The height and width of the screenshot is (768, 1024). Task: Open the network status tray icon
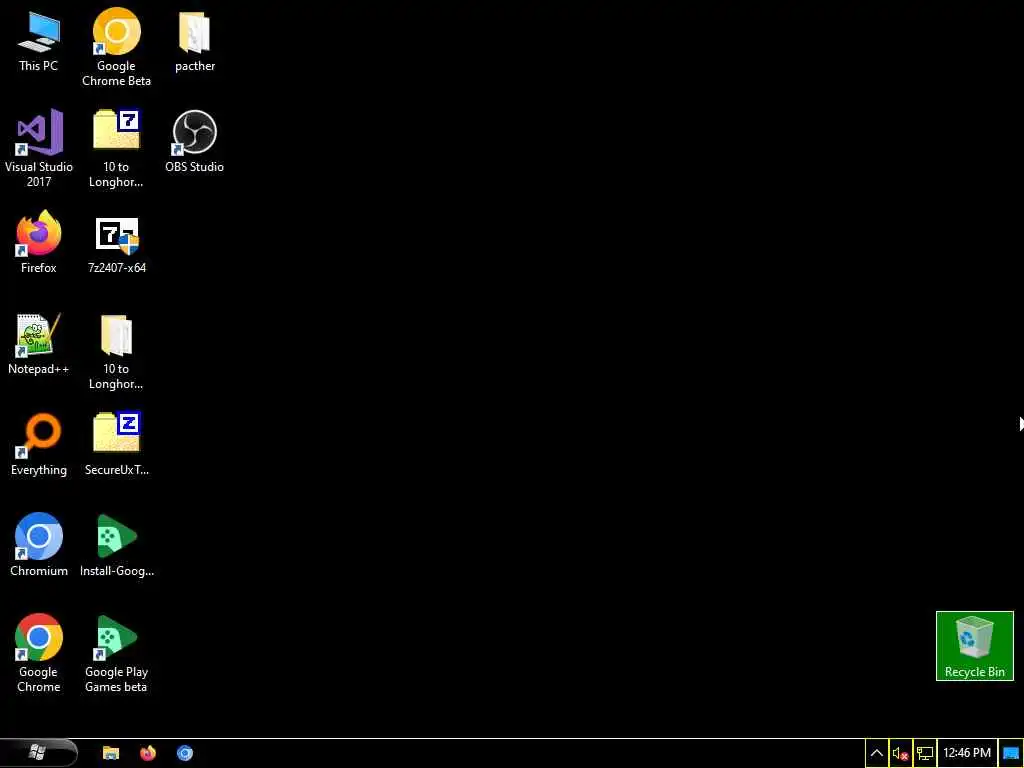click(925, 754)
